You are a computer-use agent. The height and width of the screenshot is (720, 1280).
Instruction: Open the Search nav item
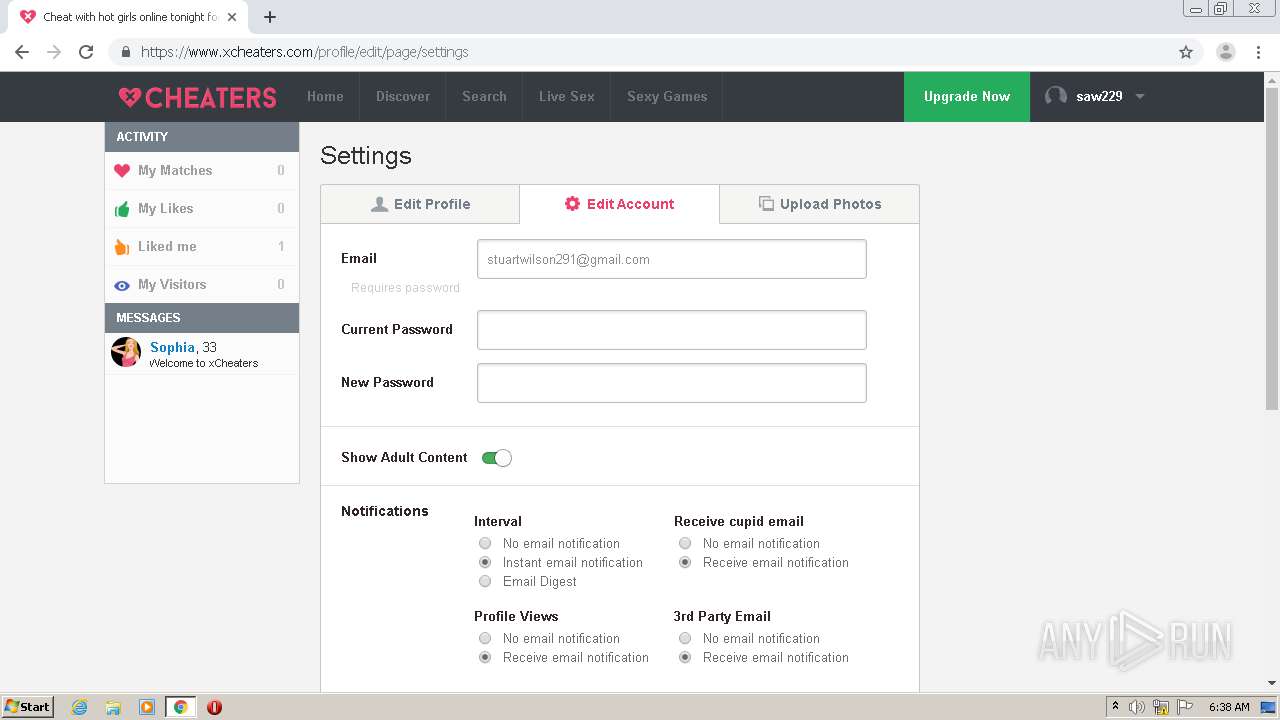[x=484, y=97]
